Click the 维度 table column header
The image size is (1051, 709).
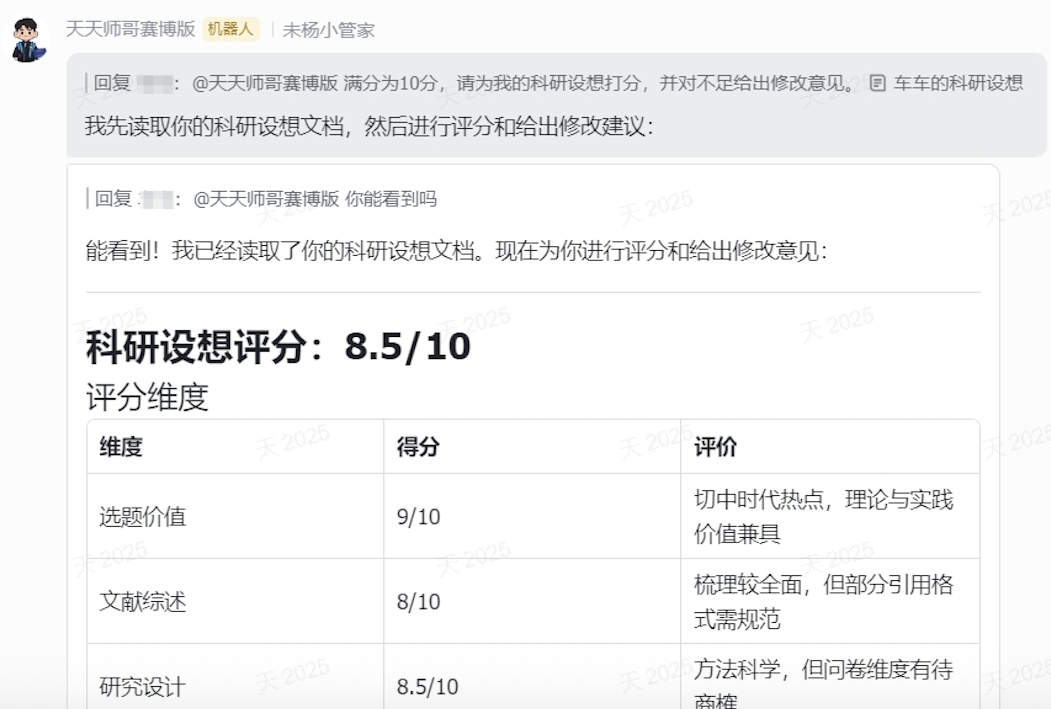point(121,447)
